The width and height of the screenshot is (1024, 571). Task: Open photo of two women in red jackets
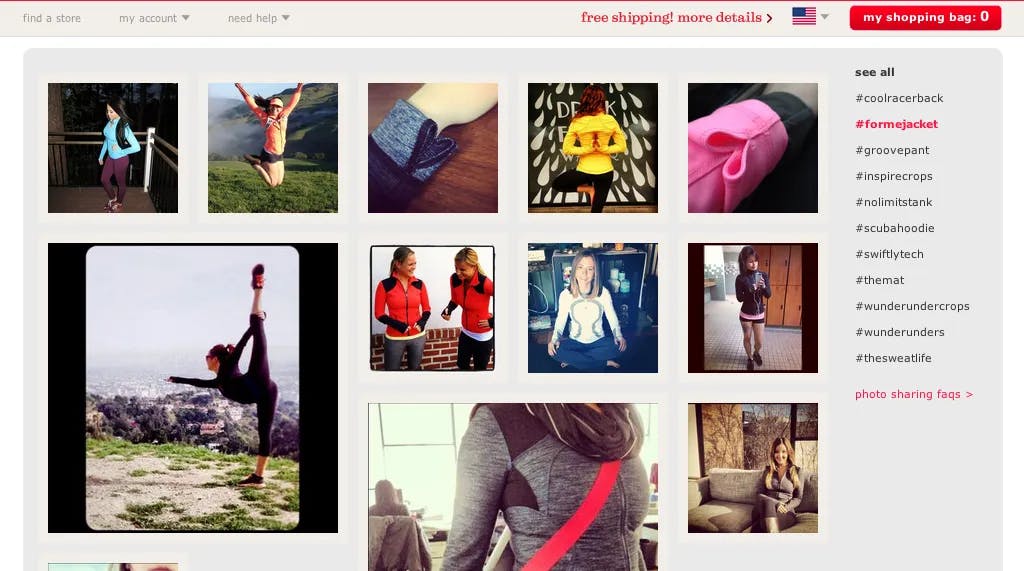click(x=433, y=308)
